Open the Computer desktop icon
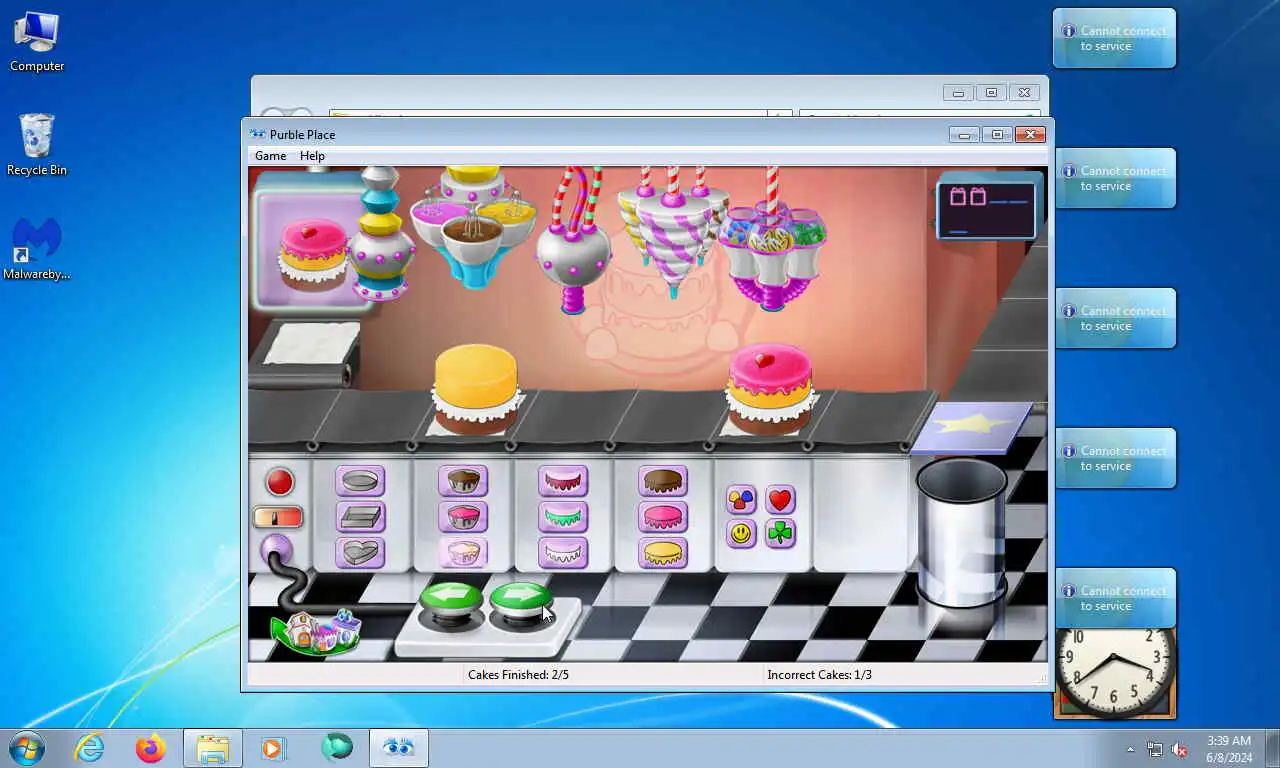The width and height of the screenshot is (1280, 768). pyautogui.click(x=37, y=43)
